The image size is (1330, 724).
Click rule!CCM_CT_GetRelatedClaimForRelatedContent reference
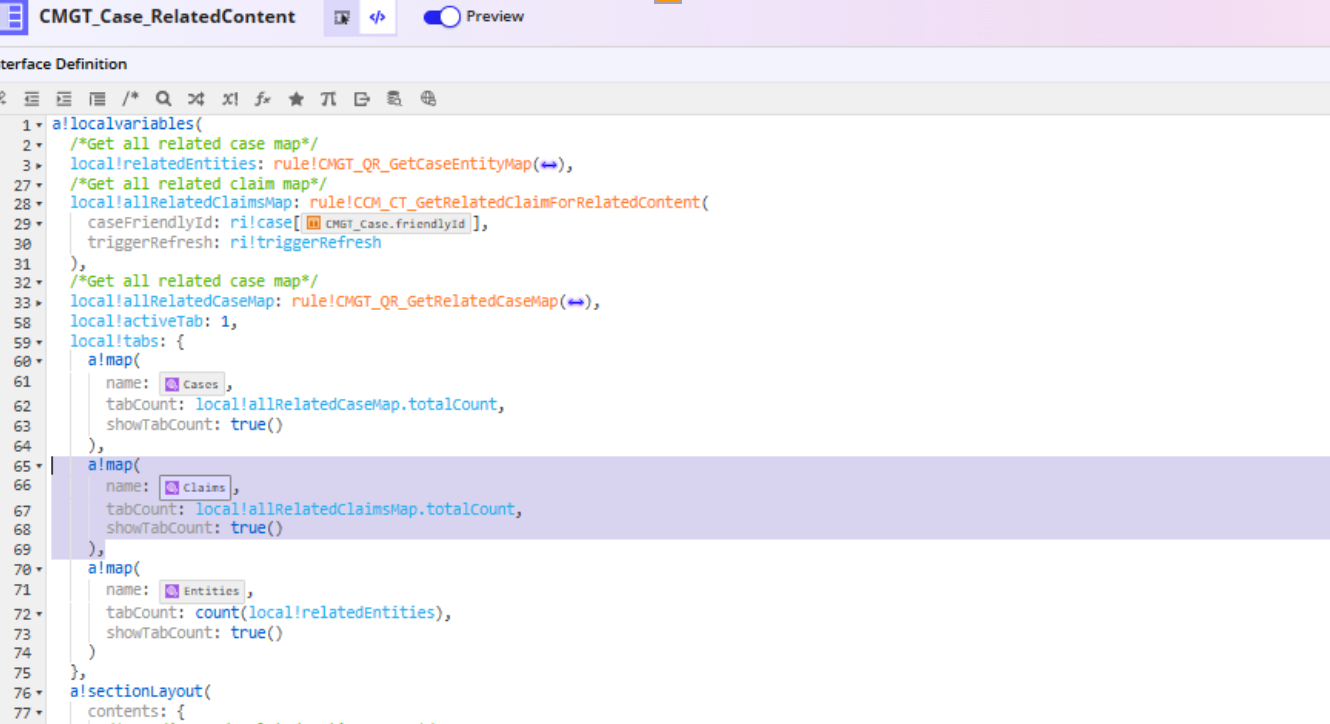tap(504, 202)
